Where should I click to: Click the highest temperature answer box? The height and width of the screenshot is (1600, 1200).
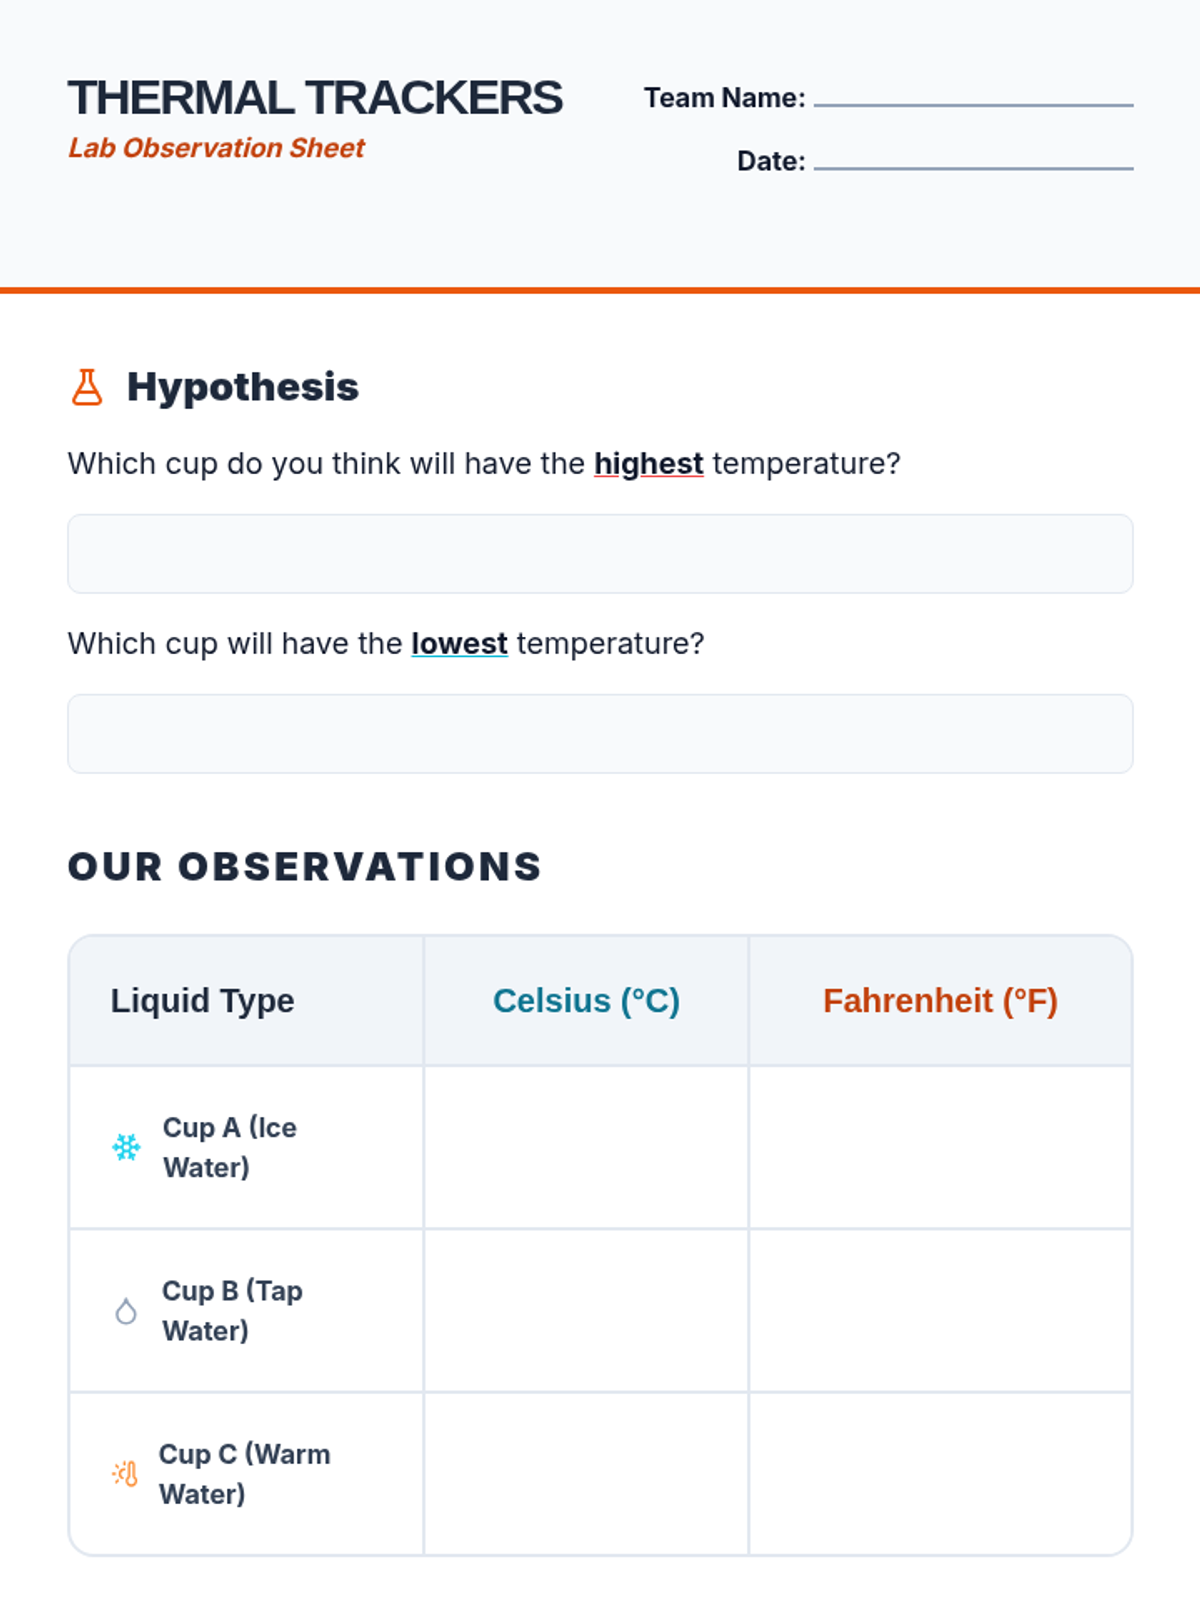pos(600,554)
